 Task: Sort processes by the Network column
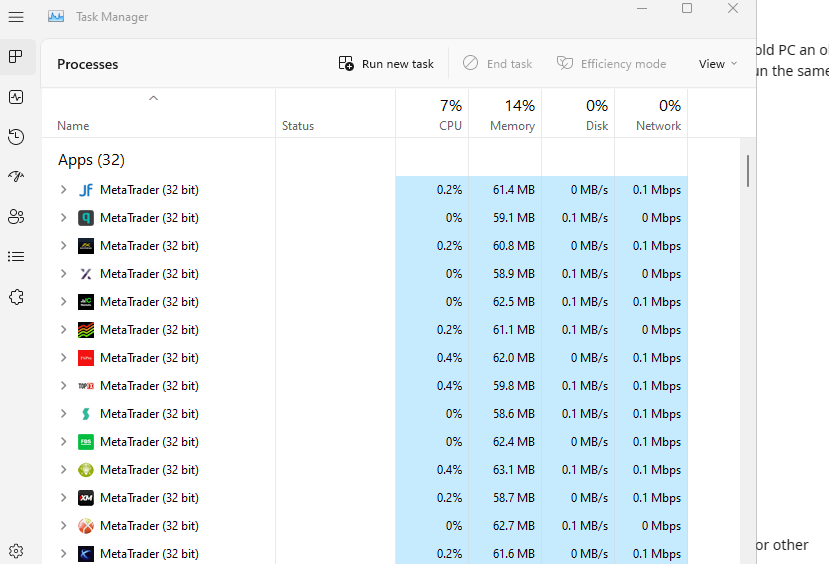pos(651,115)
